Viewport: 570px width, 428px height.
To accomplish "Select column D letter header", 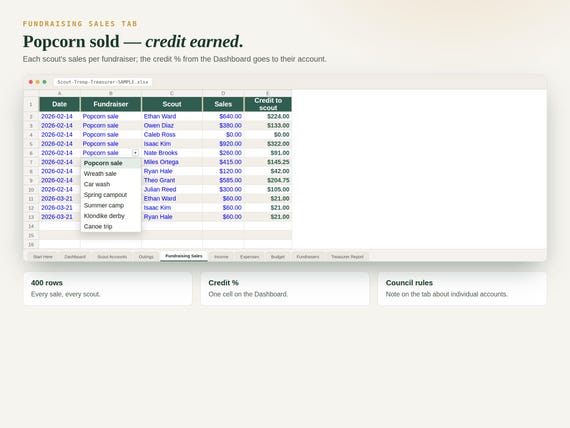I will pos(223,93).
